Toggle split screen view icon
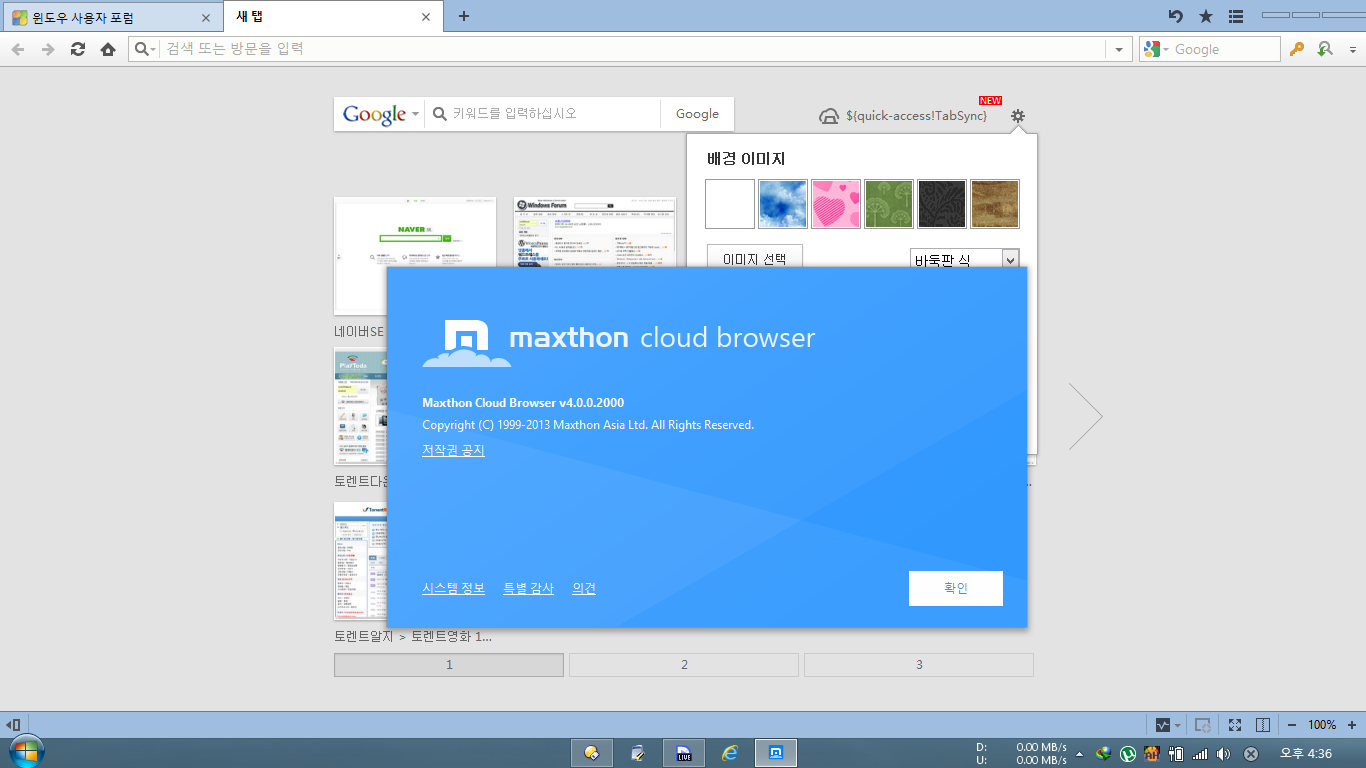Image resolution: width=1366 pixels, height=768 pixels. [x=1263, y=724]
